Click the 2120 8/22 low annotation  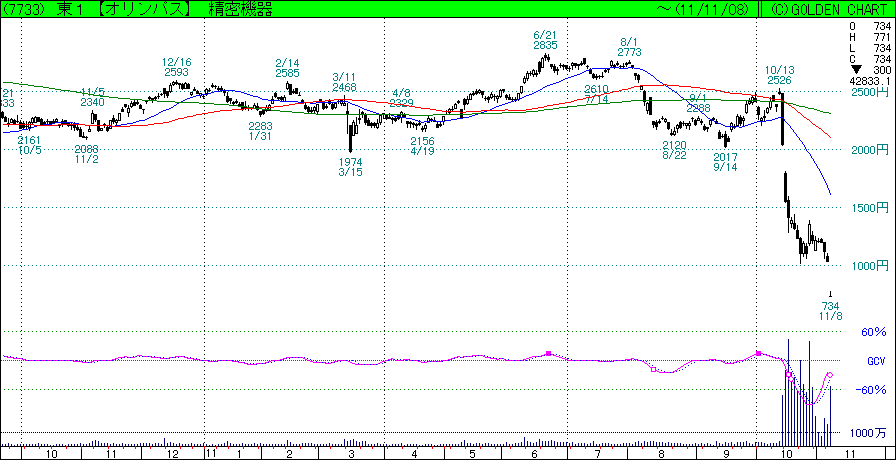point(674,150)
